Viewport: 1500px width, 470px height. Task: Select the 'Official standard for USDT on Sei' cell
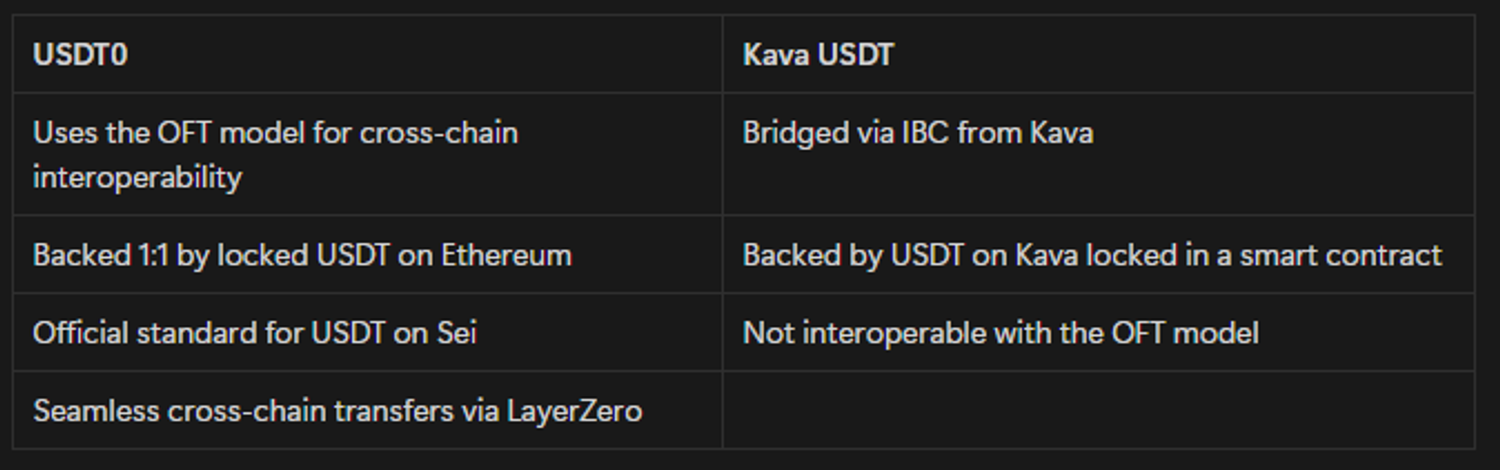pos(254,332)
